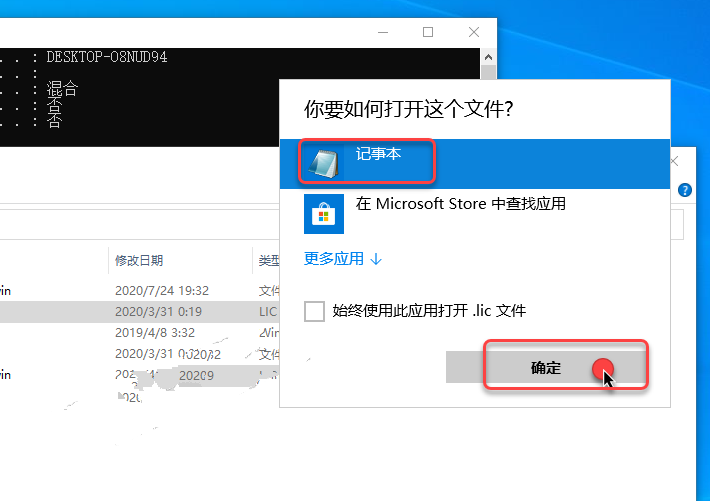This screenshot has width=710, height=501.
Task: Select the LIC file row dated 2020/3/31 0:19
Action: pos(139,312)
